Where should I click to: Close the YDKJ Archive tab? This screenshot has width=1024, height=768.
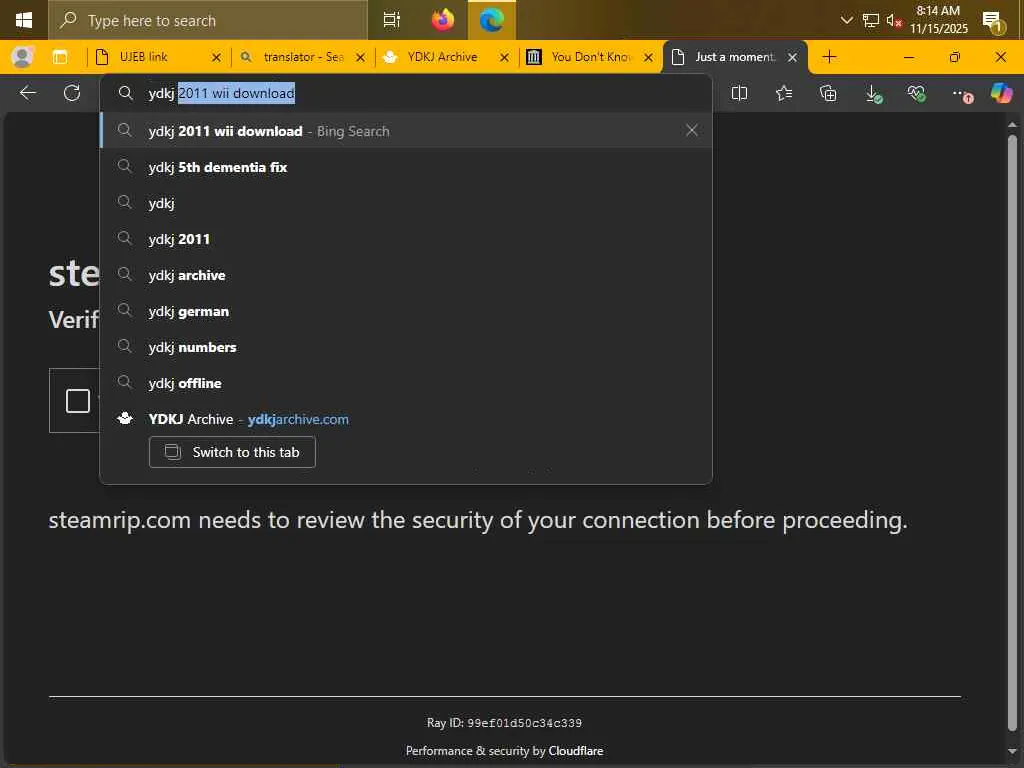(x=504, y=57)
